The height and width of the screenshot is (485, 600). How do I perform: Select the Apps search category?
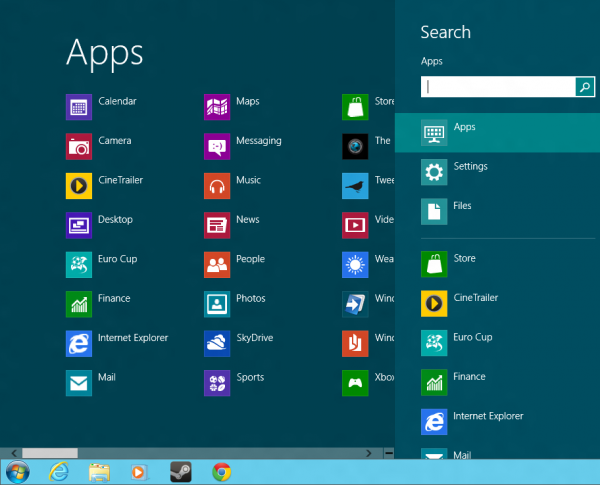coord(497,133)
